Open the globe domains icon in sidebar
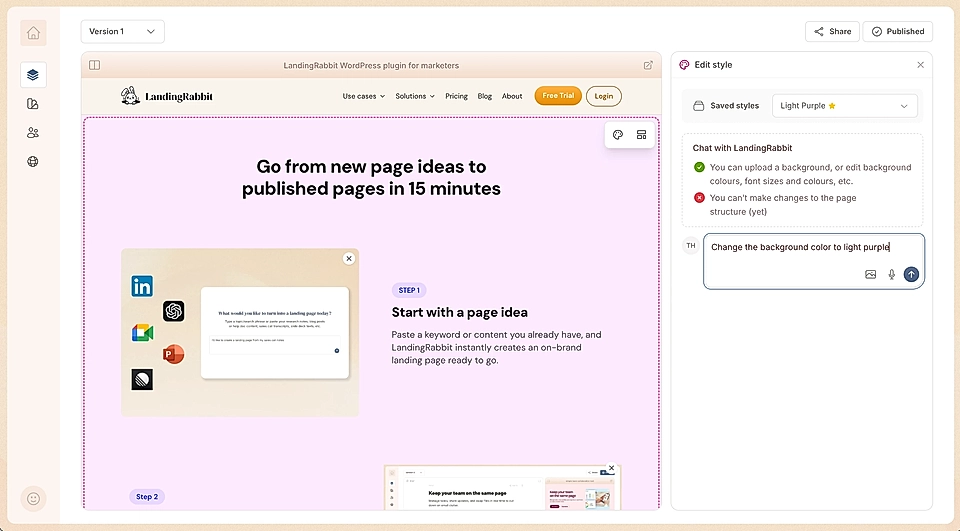The width and height of the screenshot is (960, 531). [33, 161]
